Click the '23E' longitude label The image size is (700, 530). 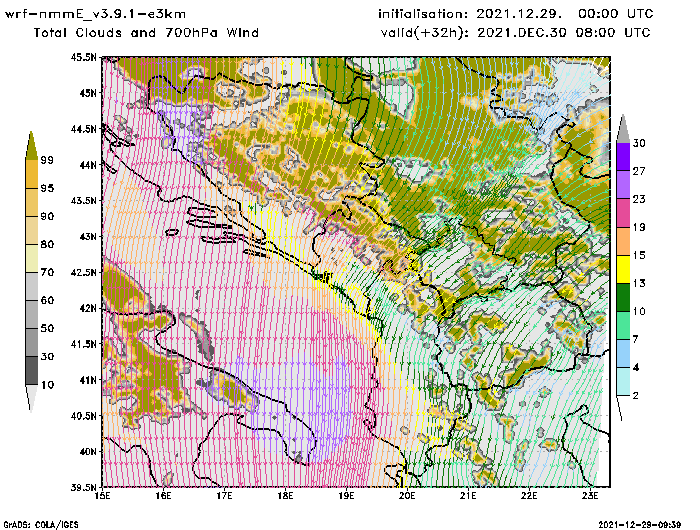tap(590, 496)
